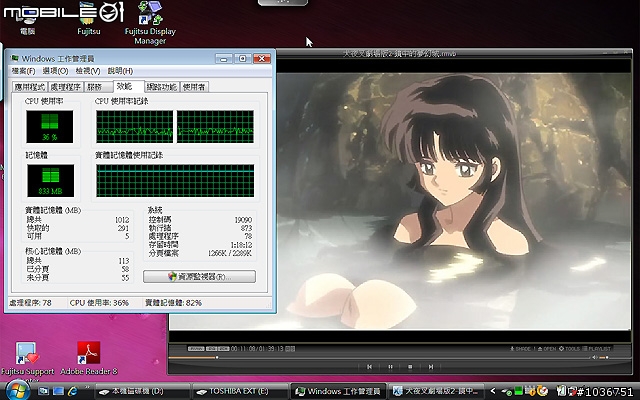Viewport: 640px width, 400px height.
Task: Open 檔案(F) menu in Task Manager
Action: pyautogui.click(x=23, y=71)
